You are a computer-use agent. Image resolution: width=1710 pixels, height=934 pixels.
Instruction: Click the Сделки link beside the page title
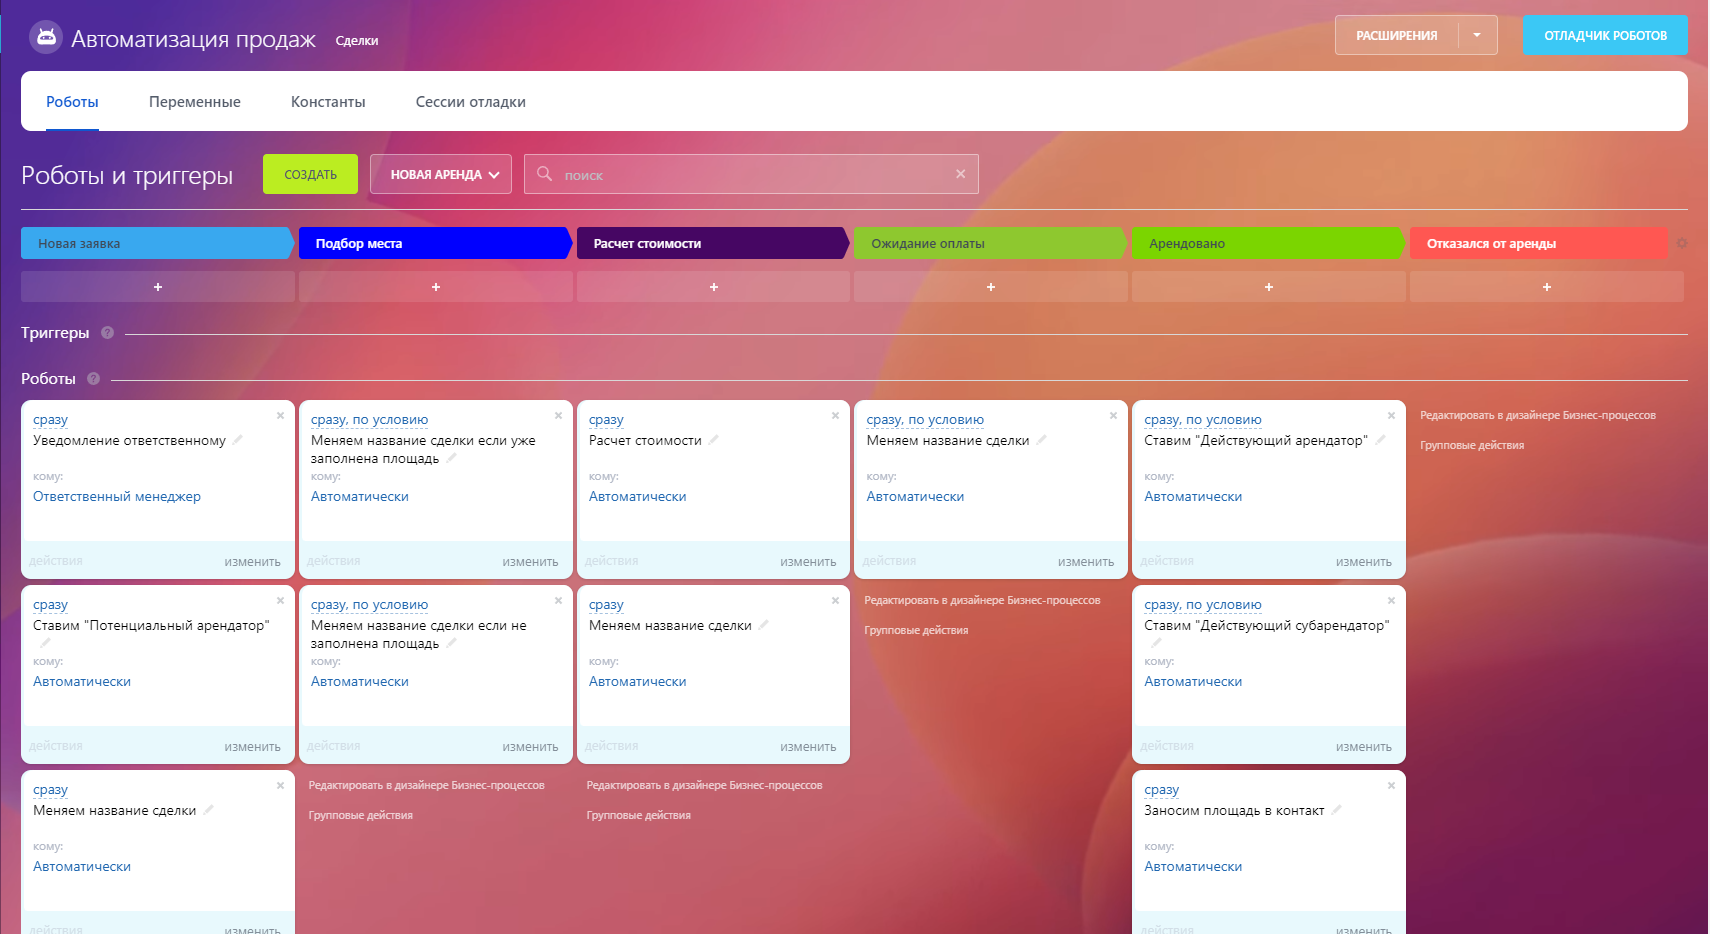click(357, 41)
